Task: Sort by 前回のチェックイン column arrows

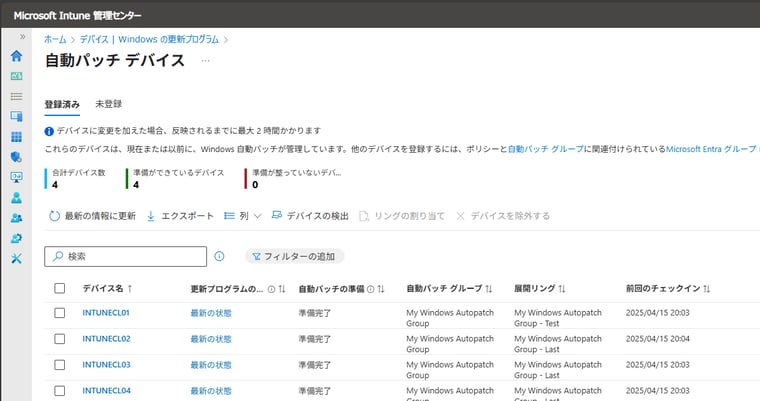Action: coord(707,289)
